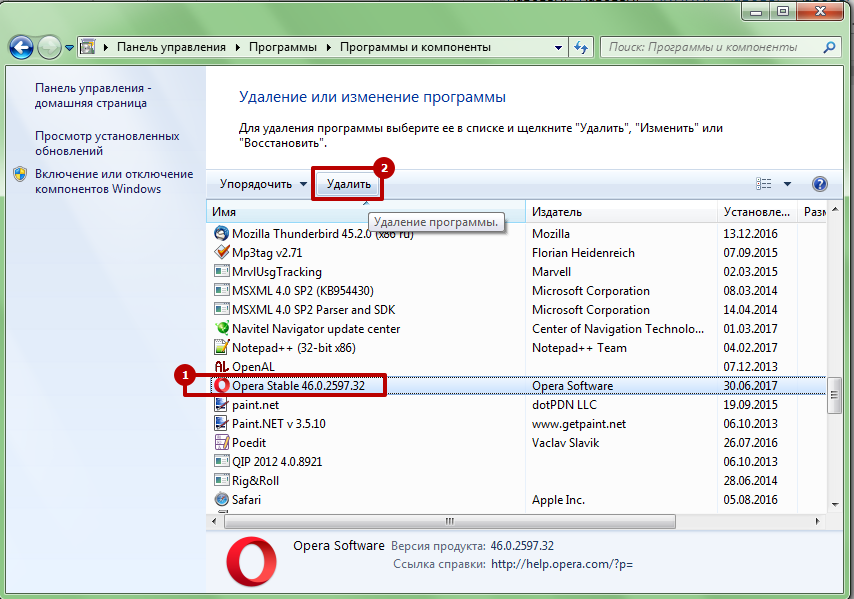This screenshot has width=854, height=599.
Task: Sort by the 'Установле...' column header
Action: tap(757, 212)
